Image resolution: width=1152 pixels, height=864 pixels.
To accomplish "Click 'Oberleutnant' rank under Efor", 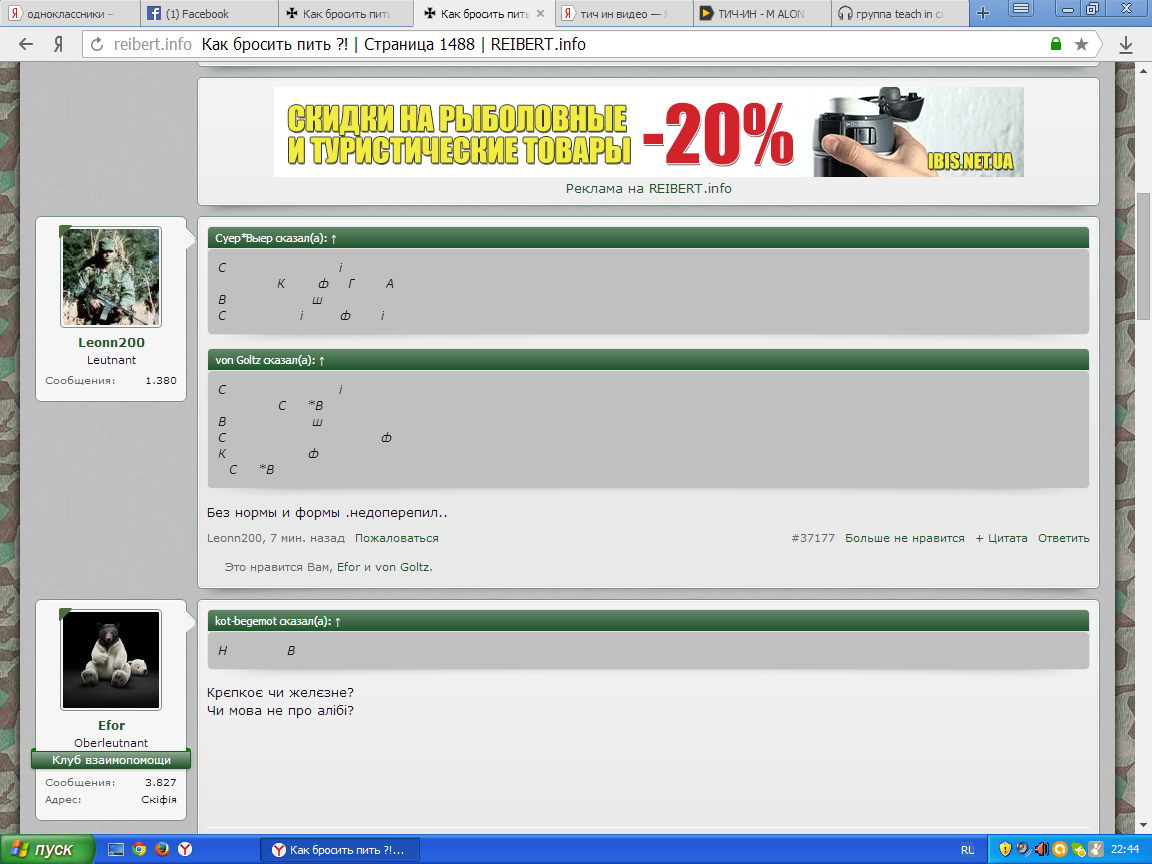I will pyautogui.click(x=111, y=743).
